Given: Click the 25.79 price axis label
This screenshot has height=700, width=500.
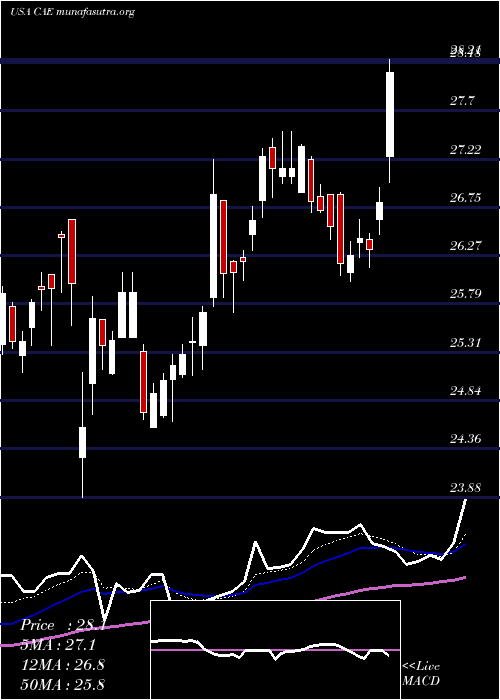Looking at the screenshot, I should (x=465, y=294).
